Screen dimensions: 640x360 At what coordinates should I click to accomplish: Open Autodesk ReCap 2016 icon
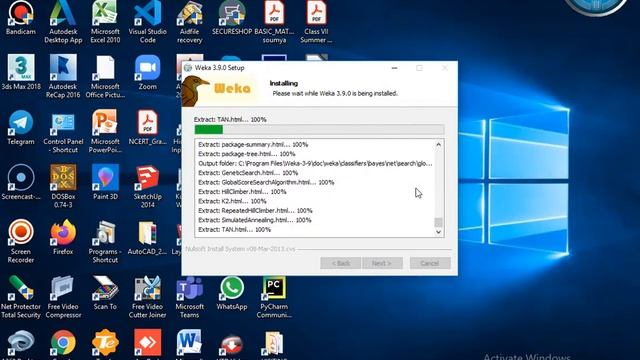coord(63,76)
